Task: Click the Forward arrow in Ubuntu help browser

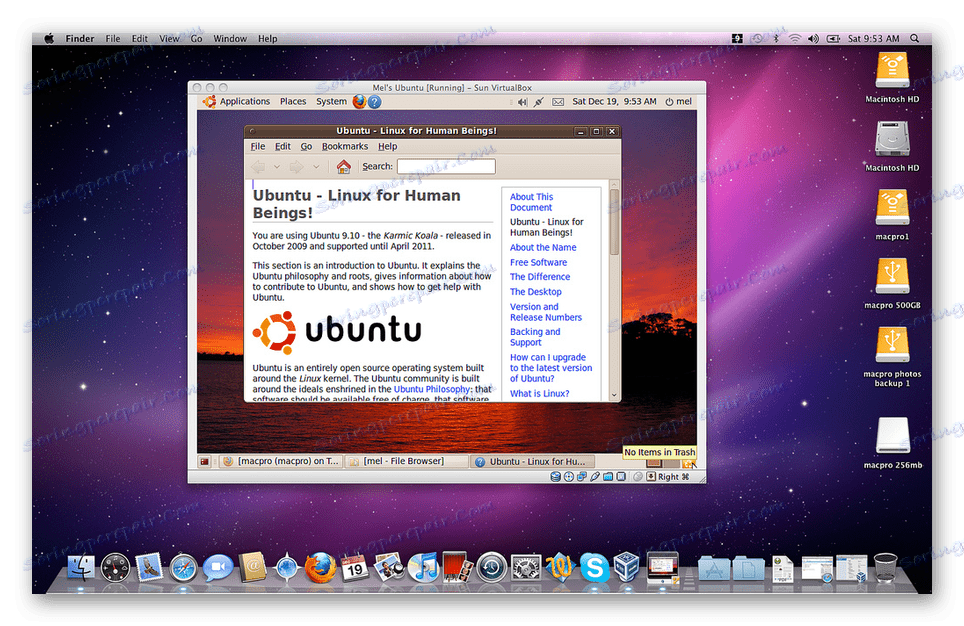Action: click(x=297, y=167)
